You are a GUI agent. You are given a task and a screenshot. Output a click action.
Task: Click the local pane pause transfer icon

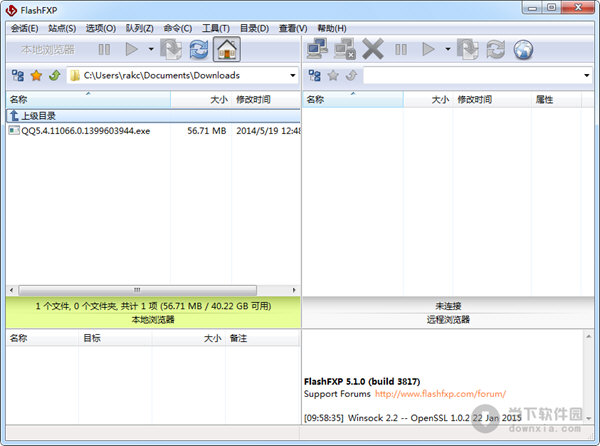pyautogui.click(x=104, y=49)
